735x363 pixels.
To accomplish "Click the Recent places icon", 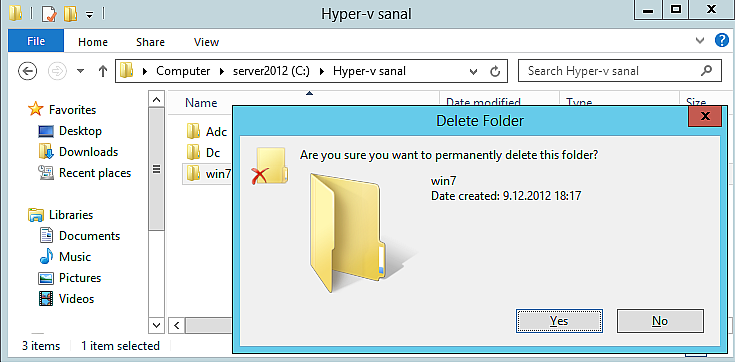I will click(46, 173).
